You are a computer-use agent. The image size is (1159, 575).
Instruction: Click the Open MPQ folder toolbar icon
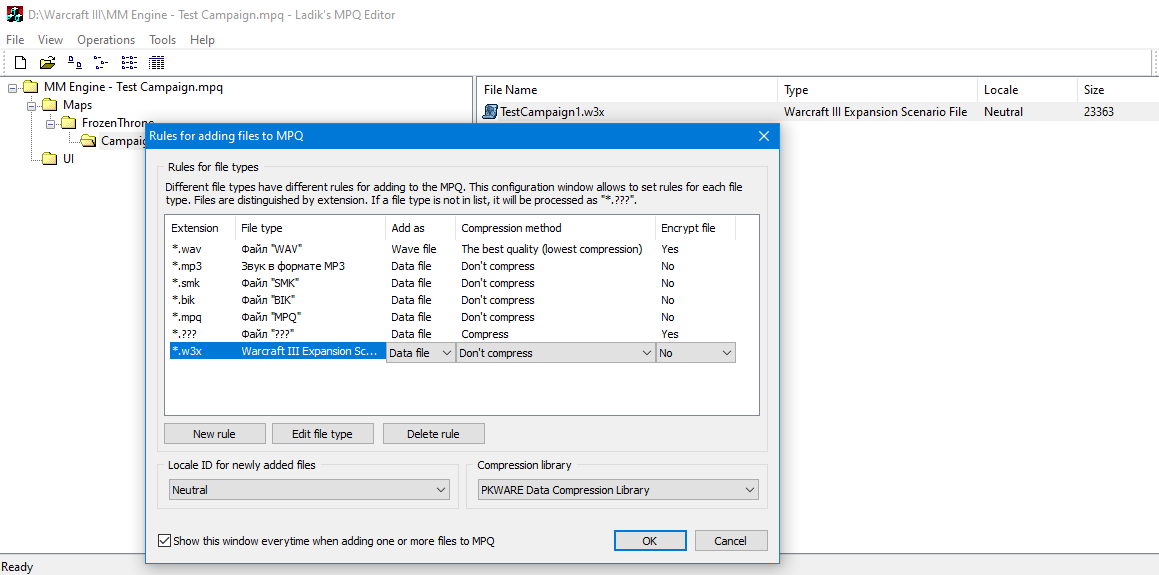(x=47, y=63)
